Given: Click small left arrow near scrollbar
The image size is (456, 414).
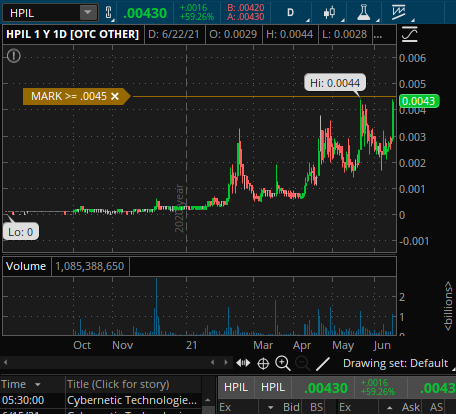Looking at the screenshot, I should 213,362.
